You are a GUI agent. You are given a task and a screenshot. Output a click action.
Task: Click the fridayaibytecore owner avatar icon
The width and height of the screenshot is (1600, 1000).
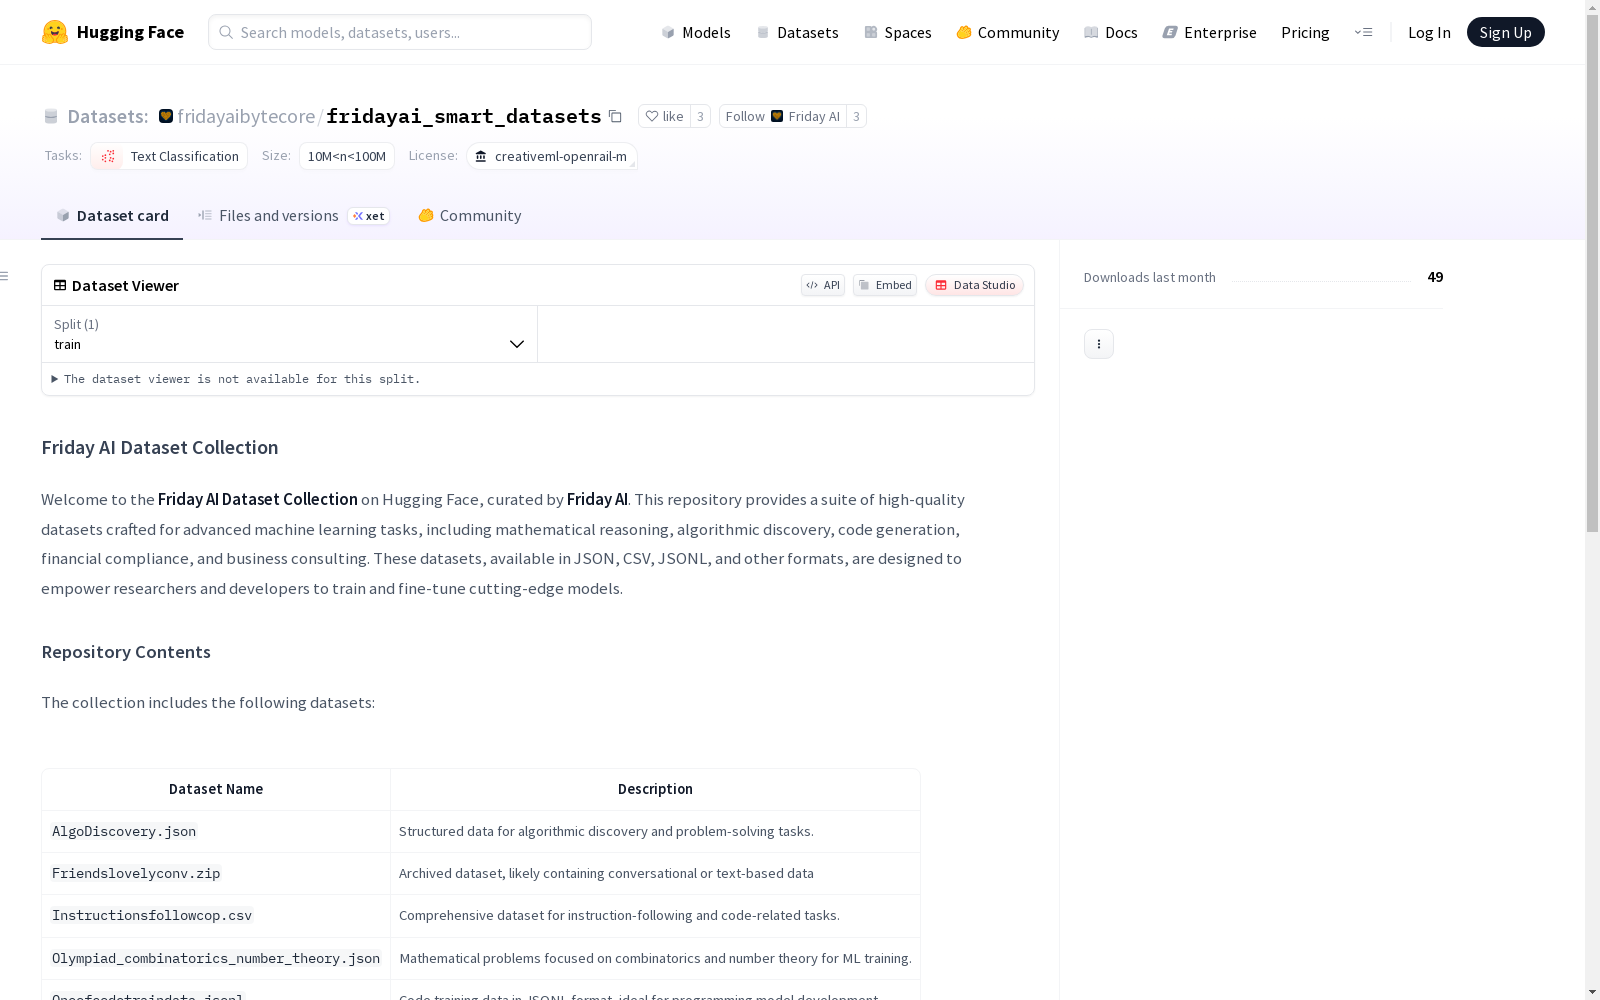click(166, 116)
